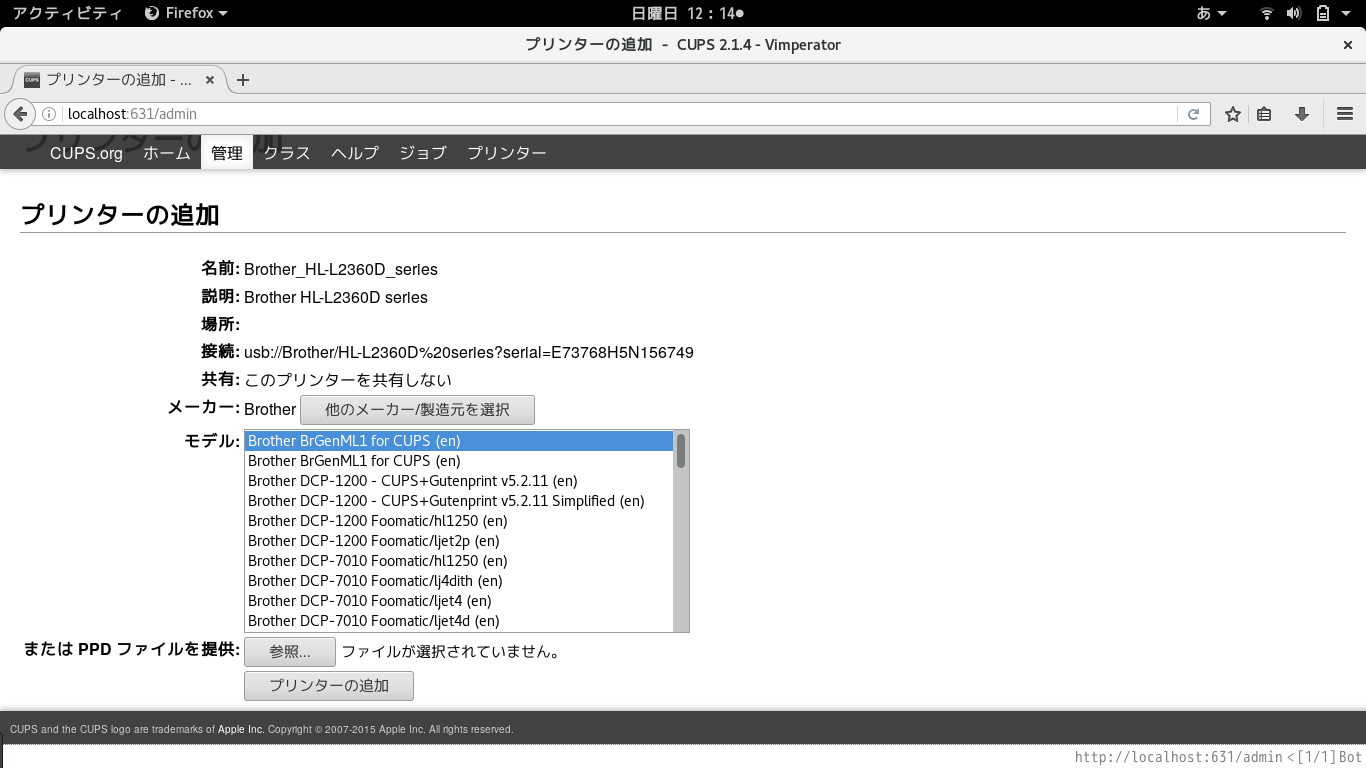This screenshot has width=1366, height=768.
Task: Open the ヘルプ tab
Action: point(355,153)
